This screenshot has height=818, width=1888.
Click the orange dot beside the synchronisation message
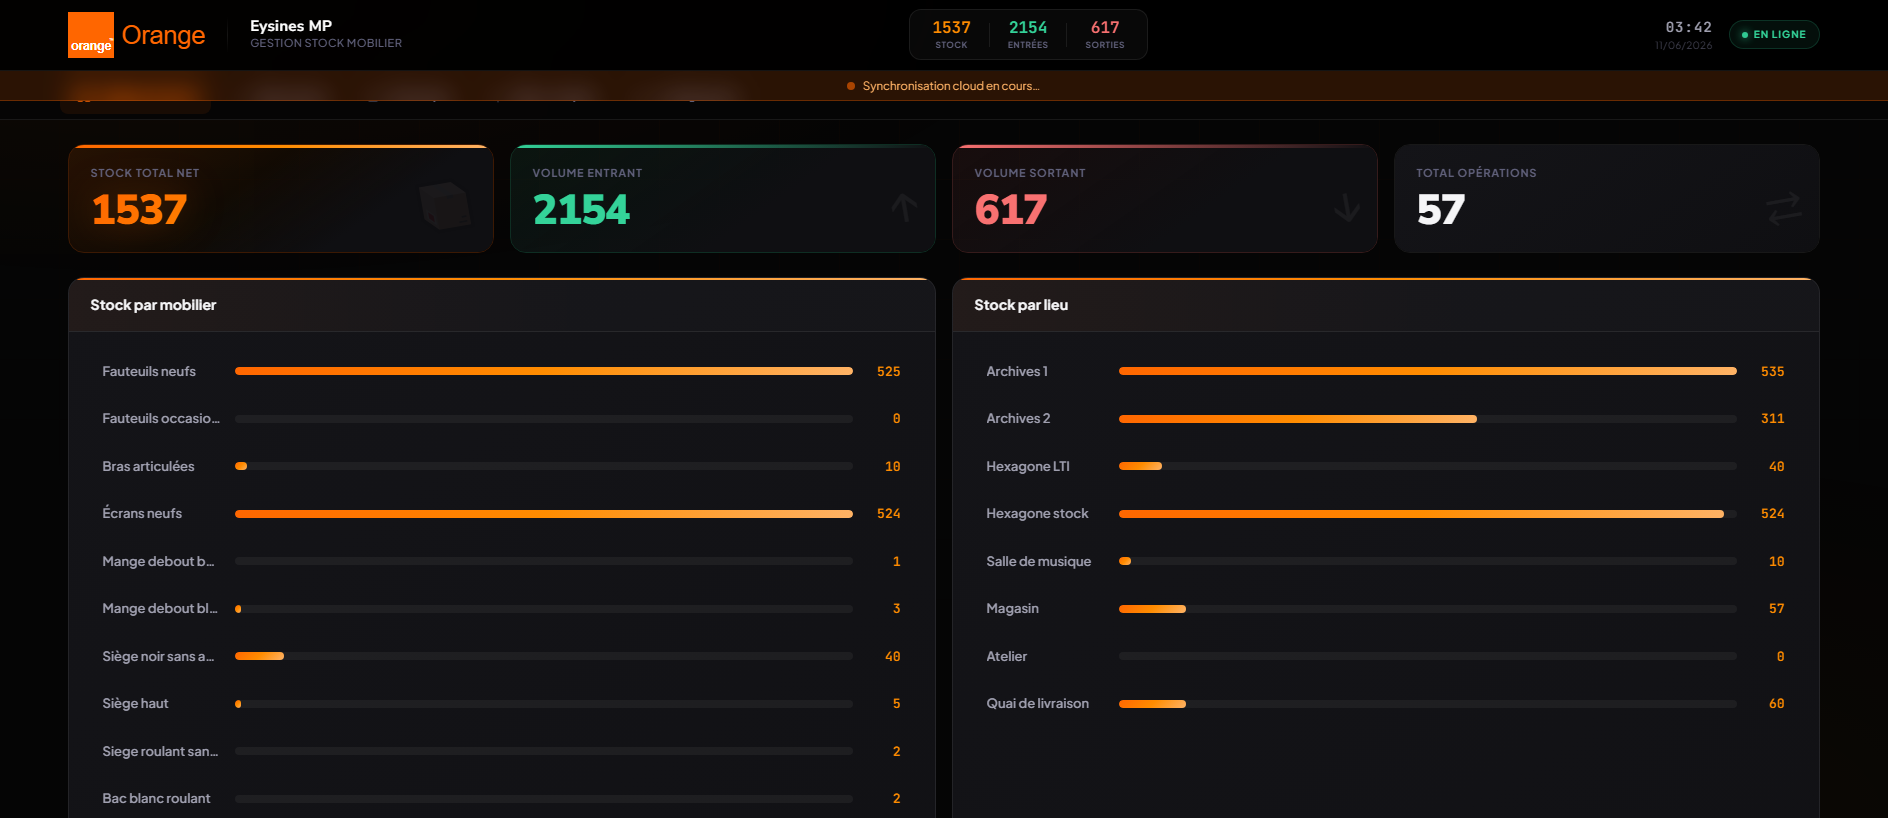click(851, 86)
